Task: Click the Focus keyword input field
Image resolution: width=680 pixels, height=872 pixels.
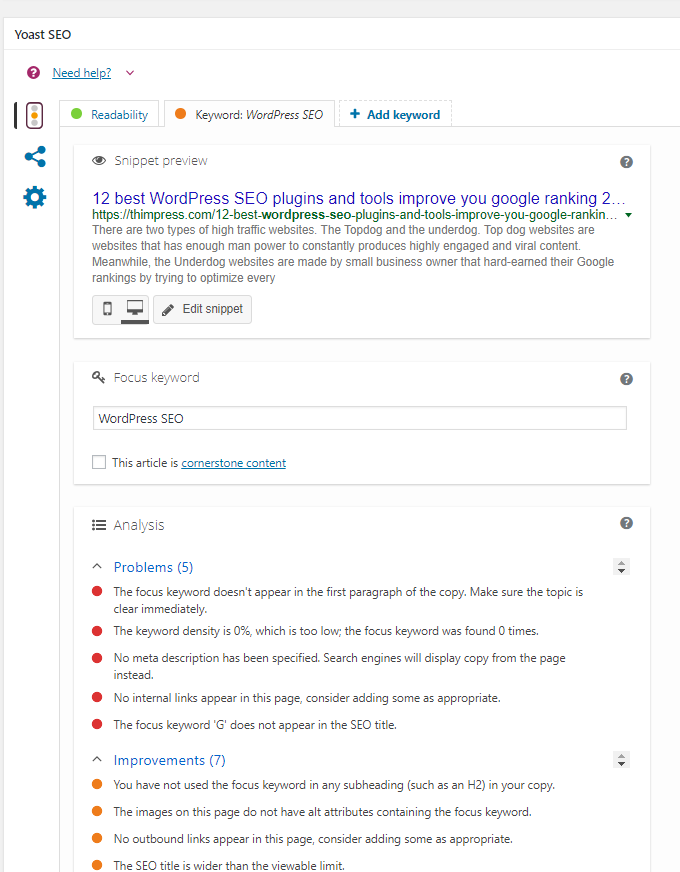Action: click(x=360, y=418)
